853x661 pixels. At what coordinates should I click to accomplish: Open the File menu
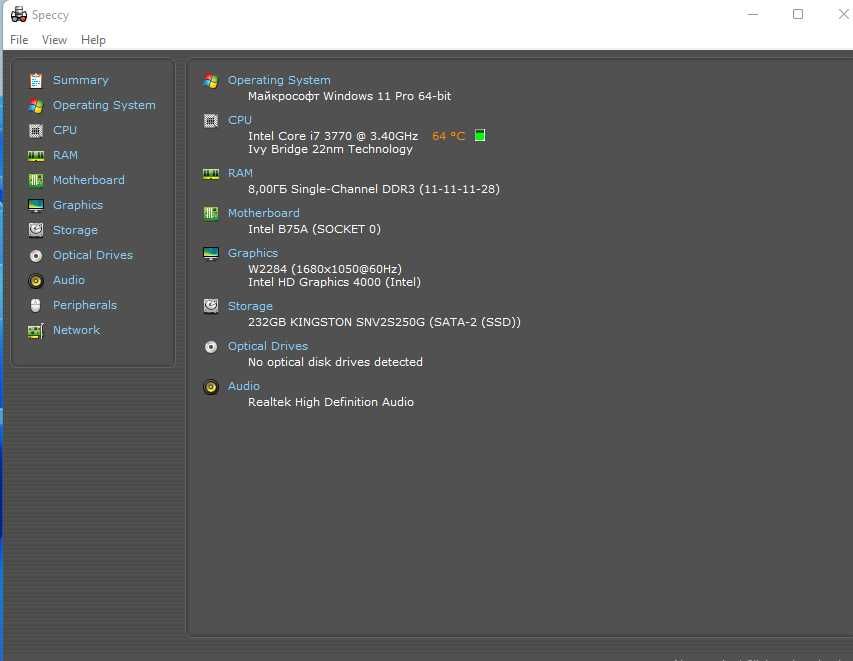coord(19,40)
